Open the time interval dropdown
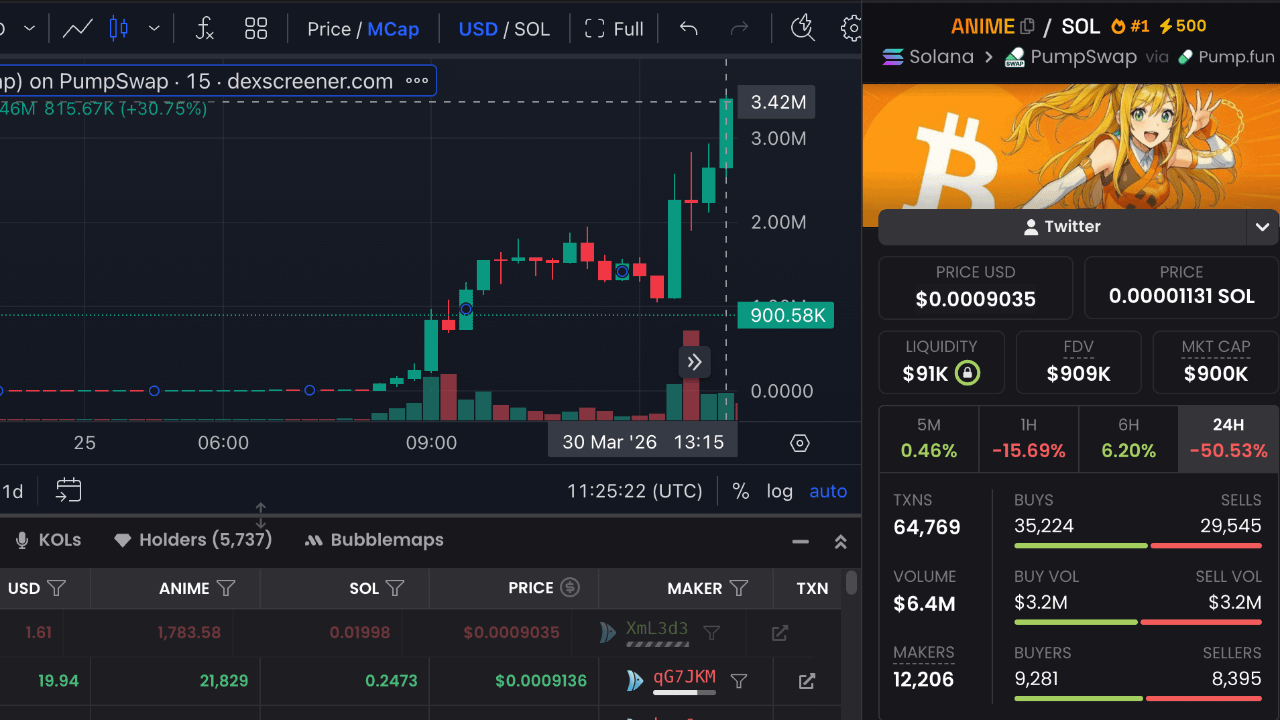 tap(29, 29)
